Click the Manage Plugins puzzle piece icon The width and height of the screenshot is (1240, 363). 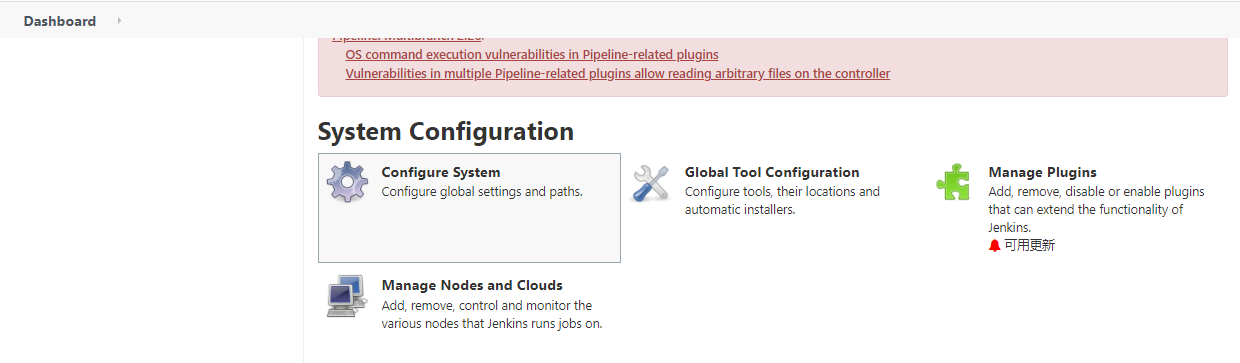pyautogui.click(x=954, y=182)
